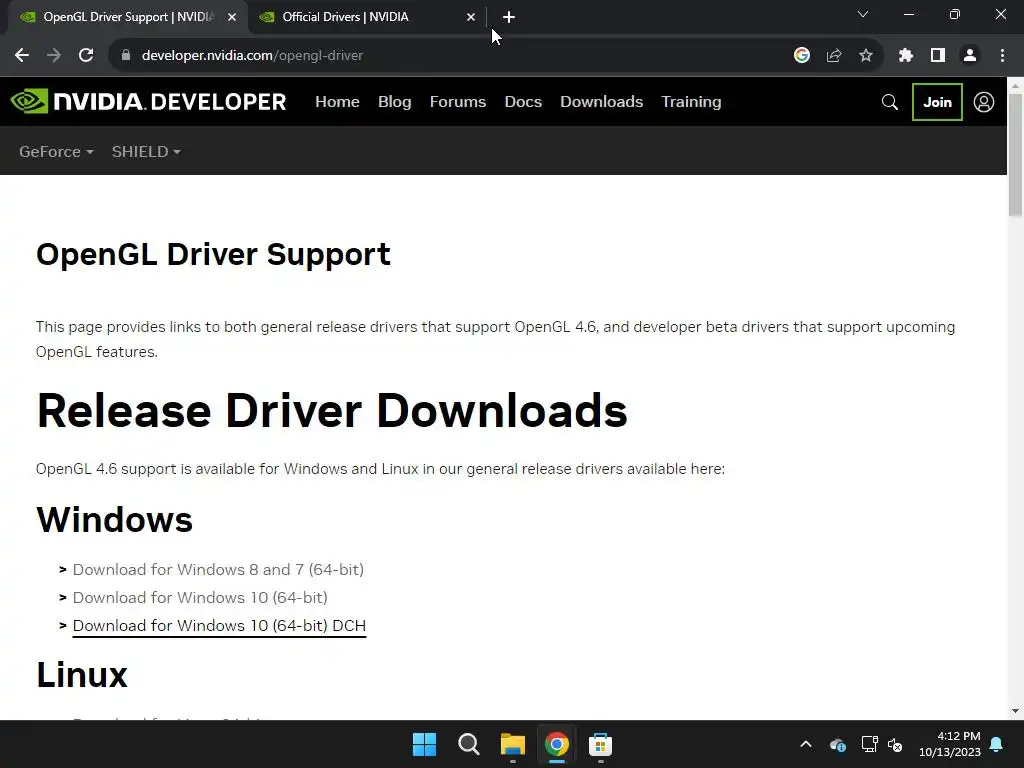Screen dimensions: 1024x768
Task: Open the site search magnifier icon
Action: 889,102
